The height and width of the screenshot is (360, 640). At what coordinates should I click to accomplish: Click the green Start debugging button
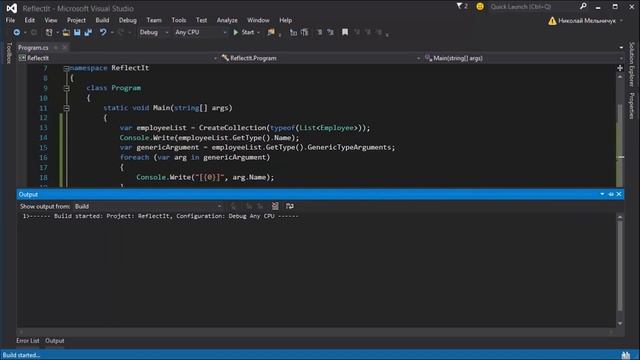(x=244, y=32)
